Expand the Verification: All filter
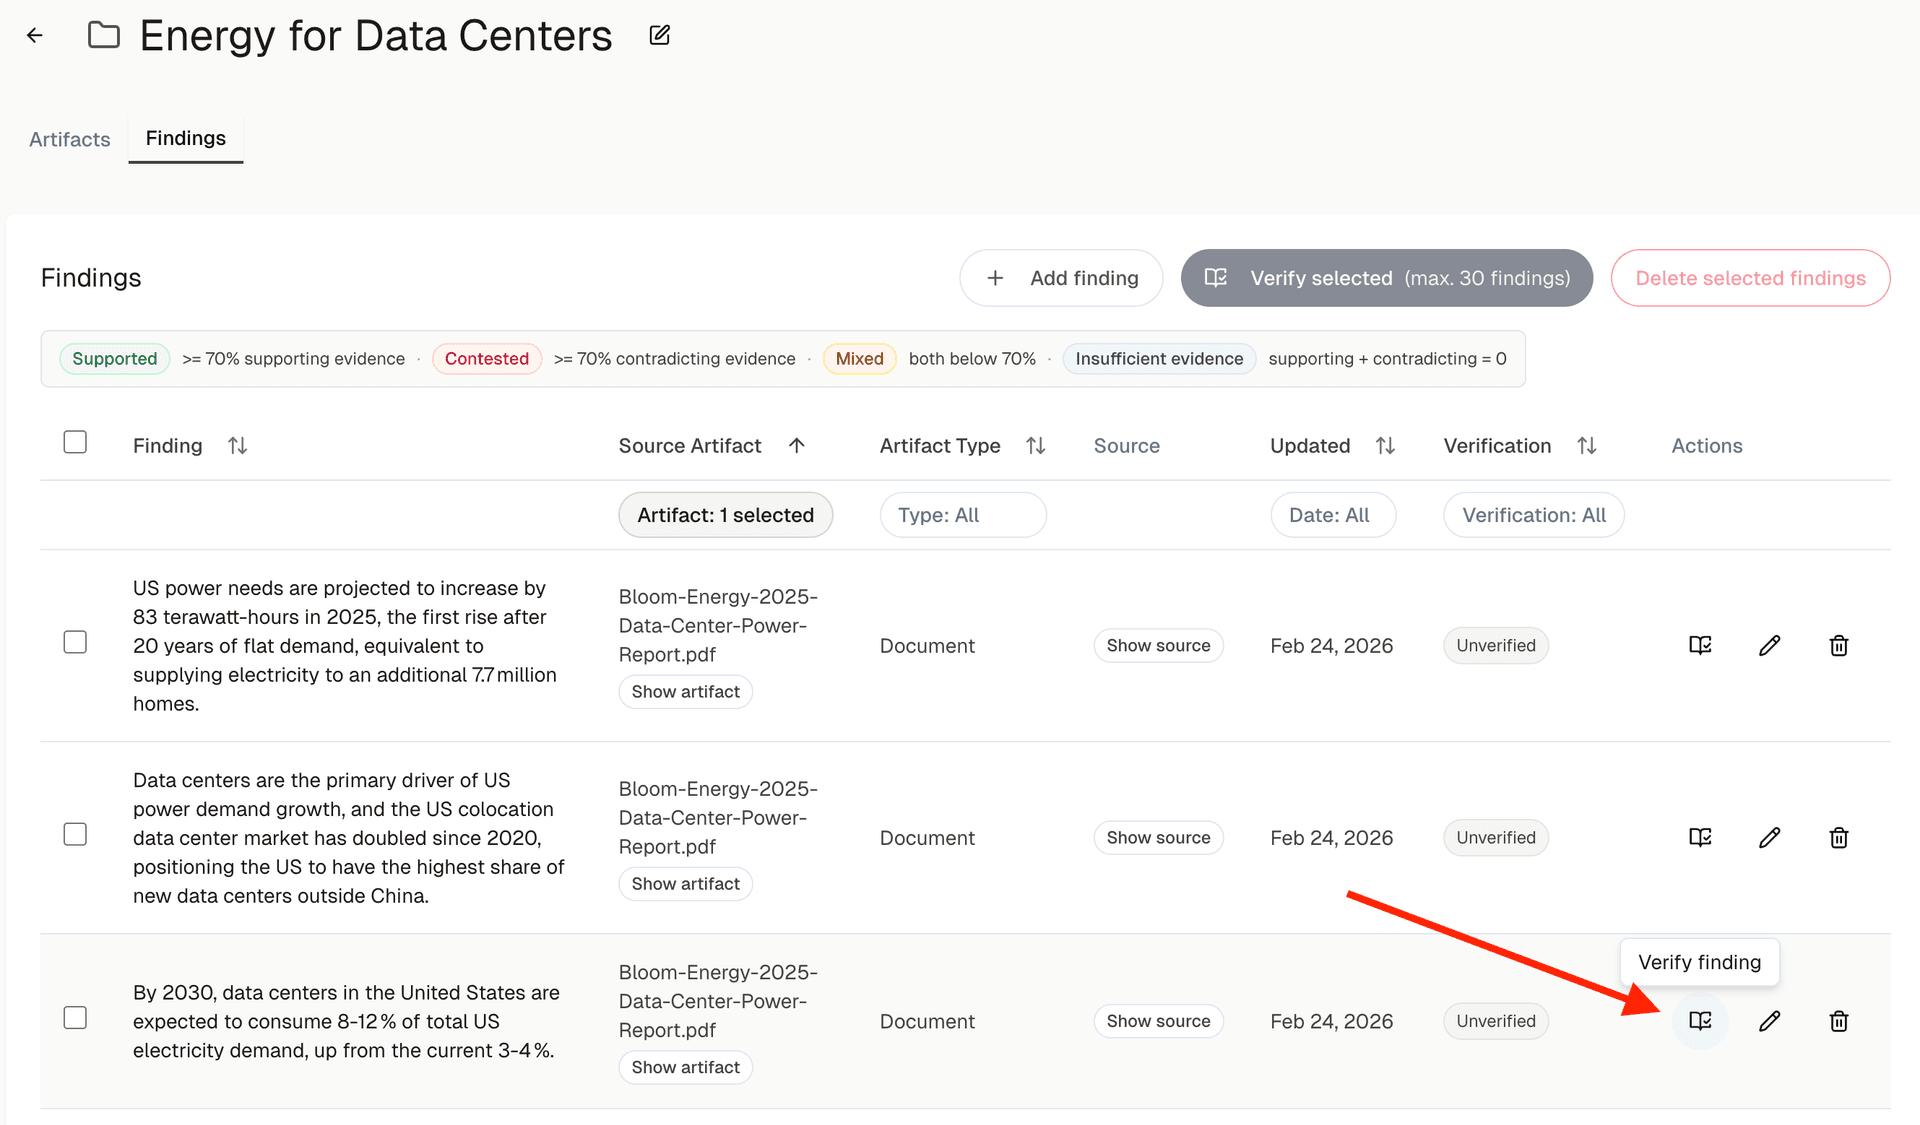Image resolution: width=1920 pixels, height=1125 pixels. 1533,515
